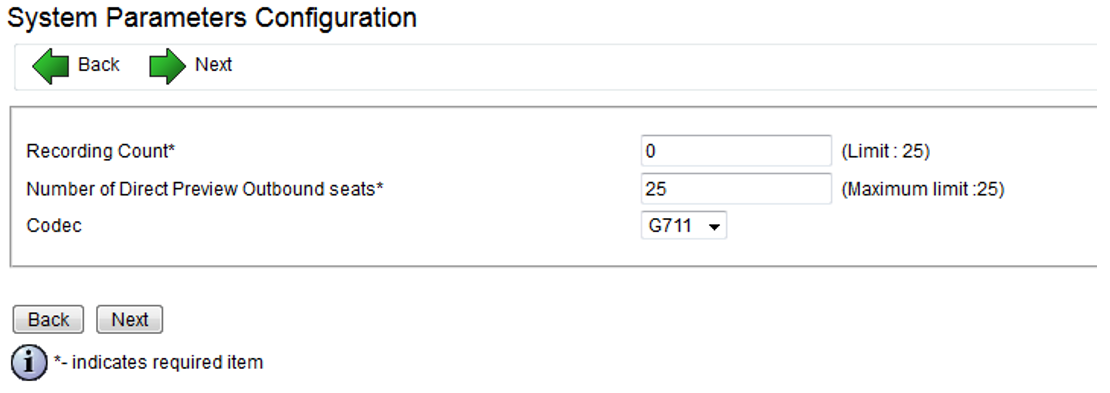Click the System Parameters Configuration heading
1110x393 pixels.
[212, 18]
